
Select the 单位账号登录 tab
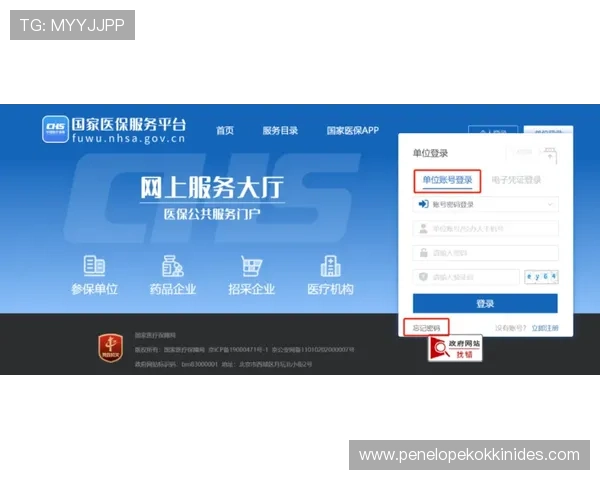tap(447, 180)
